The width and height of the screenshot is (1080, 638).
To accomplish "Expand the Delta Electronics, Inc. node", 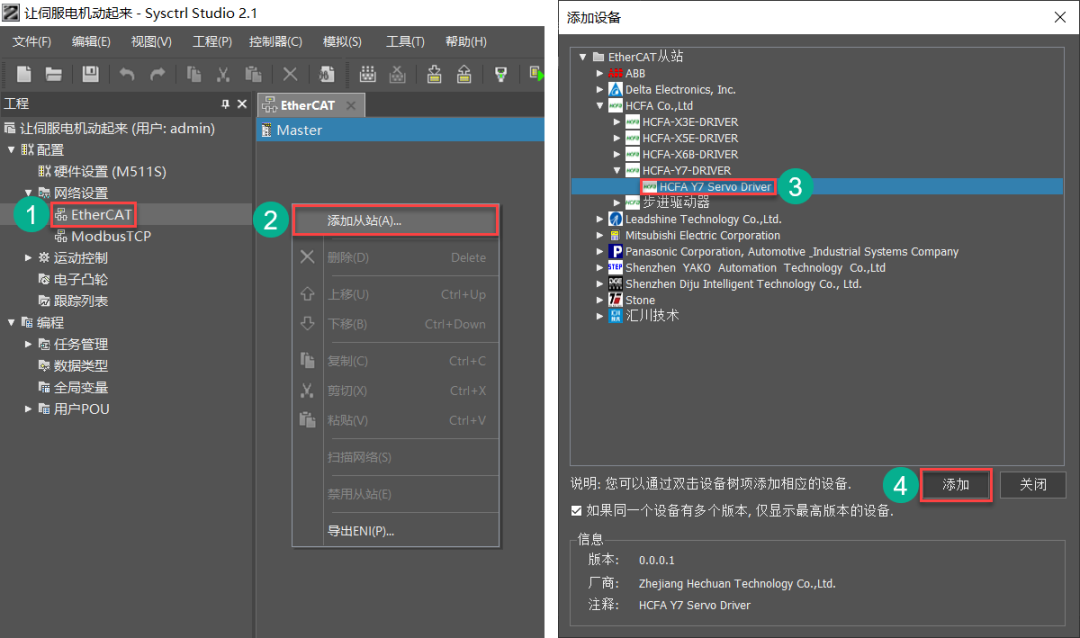I will (x=600, y=89).
